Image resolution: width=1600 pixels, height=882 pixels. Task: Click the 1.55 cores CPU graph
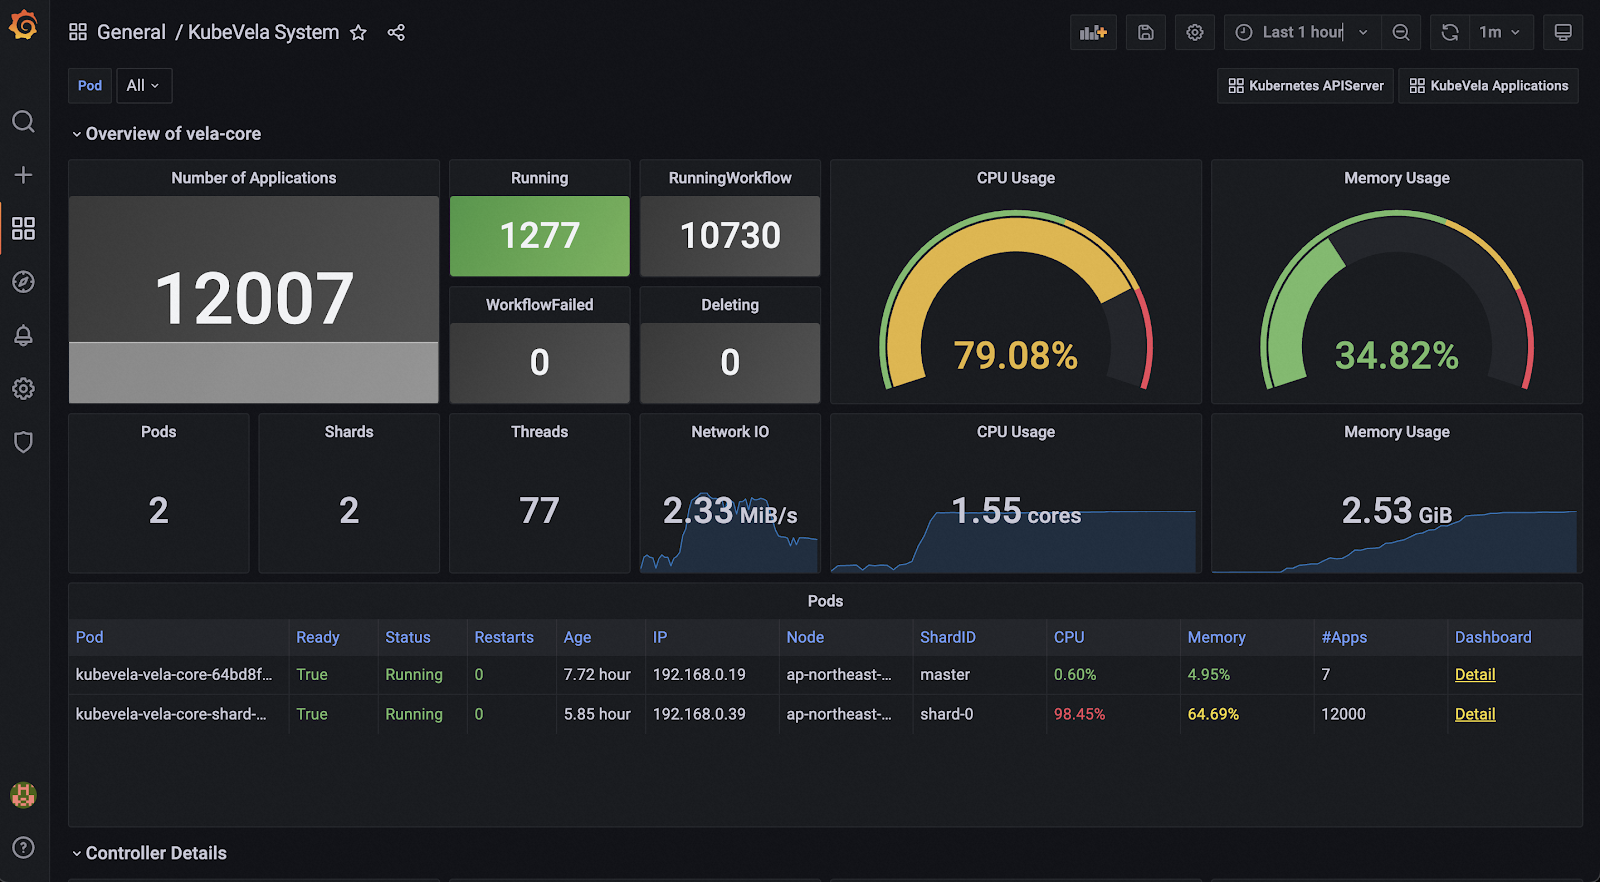click(x=1016, y=512)
